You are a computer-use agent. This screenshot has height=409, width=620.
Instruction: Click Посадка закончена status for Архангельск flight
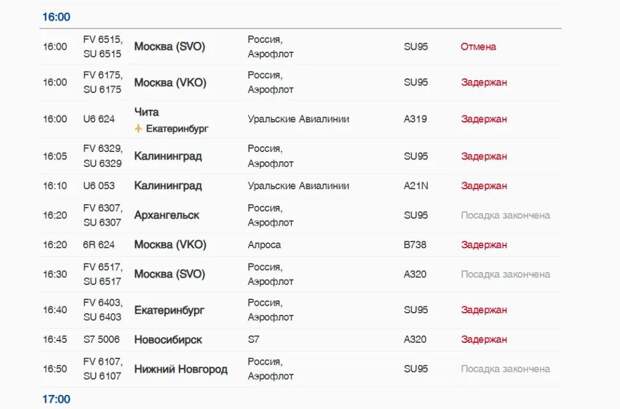505,215
